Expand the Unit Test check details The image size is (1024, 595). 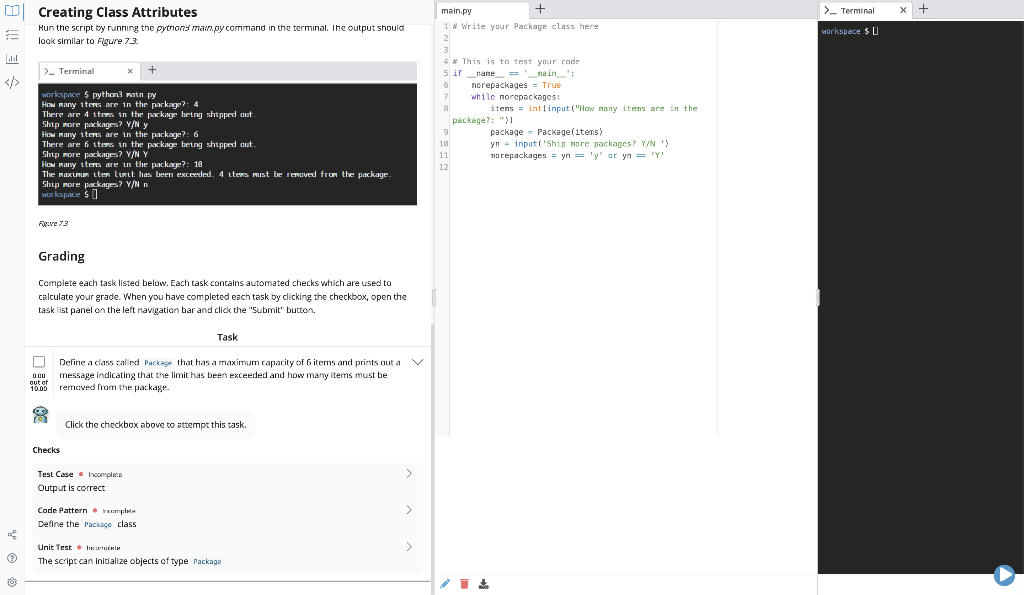[x=410, y=547]
